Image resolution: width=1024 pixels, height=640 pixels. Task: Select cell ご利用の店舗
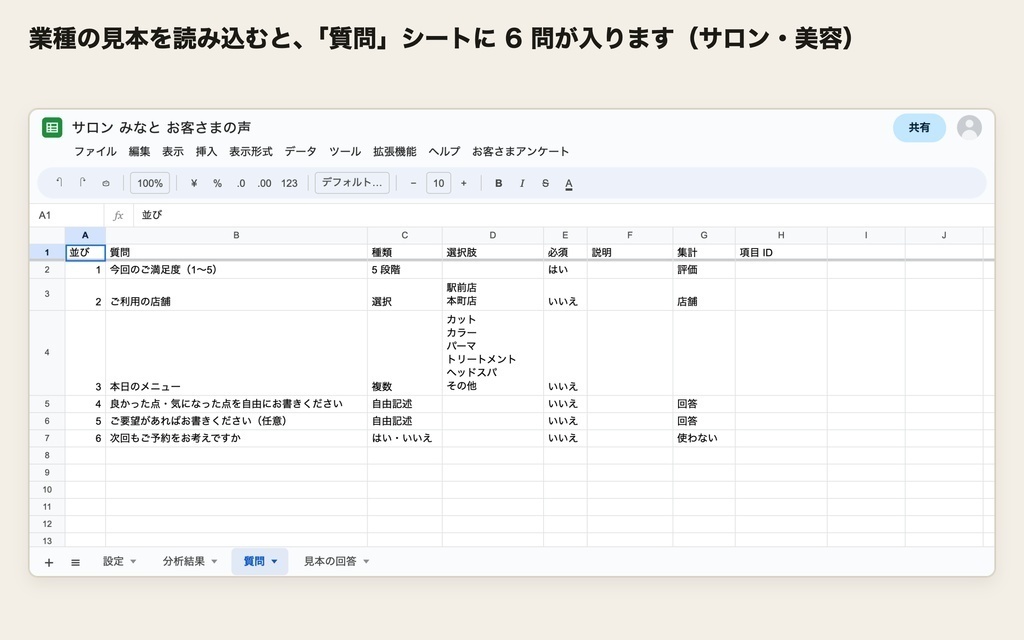(236, 295)
